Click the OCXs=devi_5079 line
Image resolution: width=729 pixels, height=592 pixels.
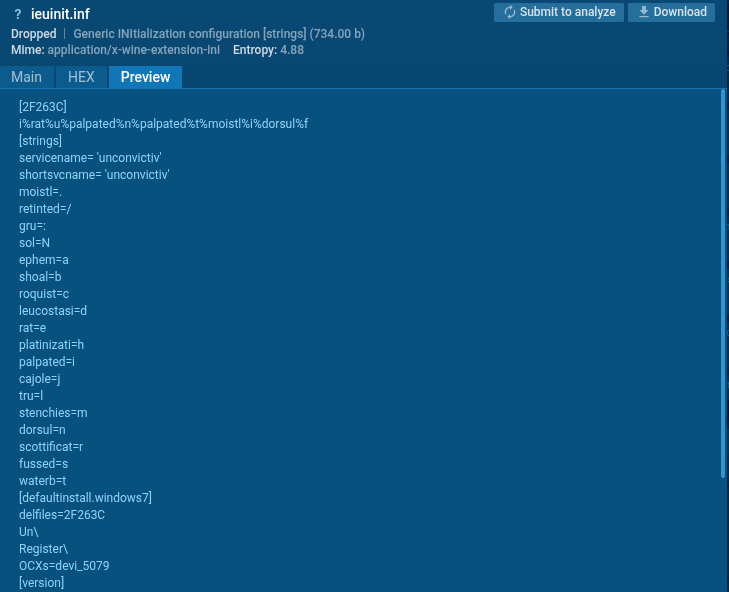pyautogui.click(x=64, y=565)
